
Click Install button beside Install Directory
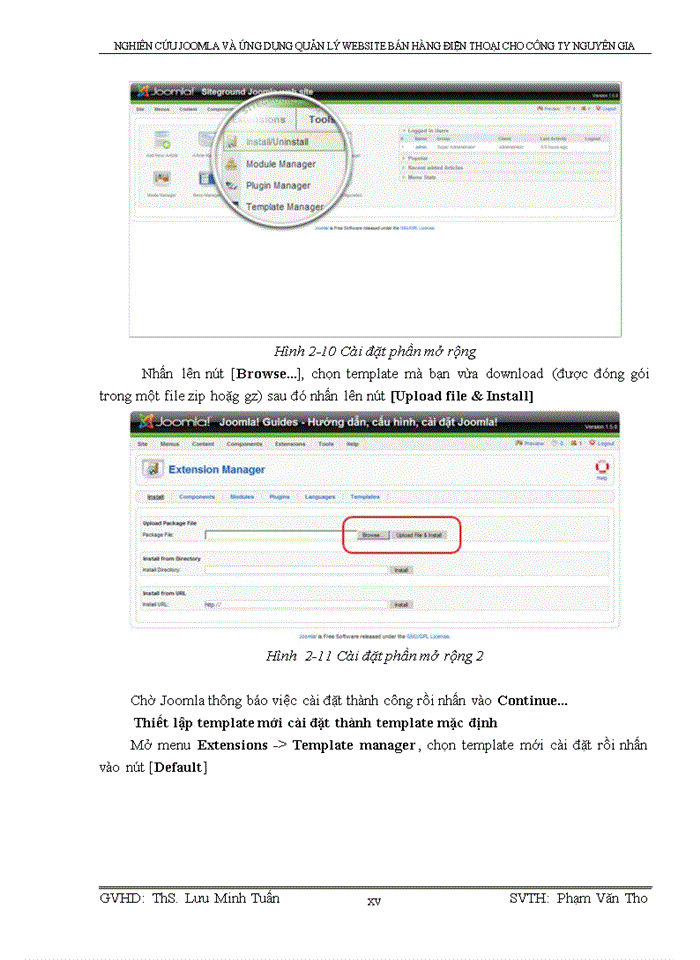click(x=401, y=570)
